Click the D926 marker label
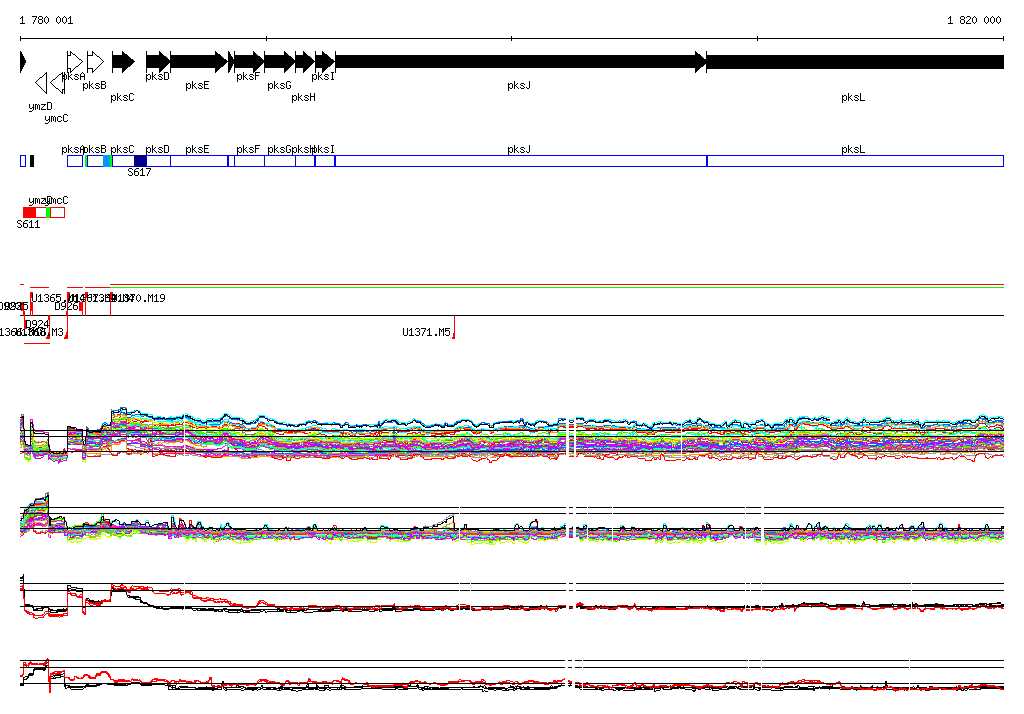Screen dimensions: 1024x714 66,306
